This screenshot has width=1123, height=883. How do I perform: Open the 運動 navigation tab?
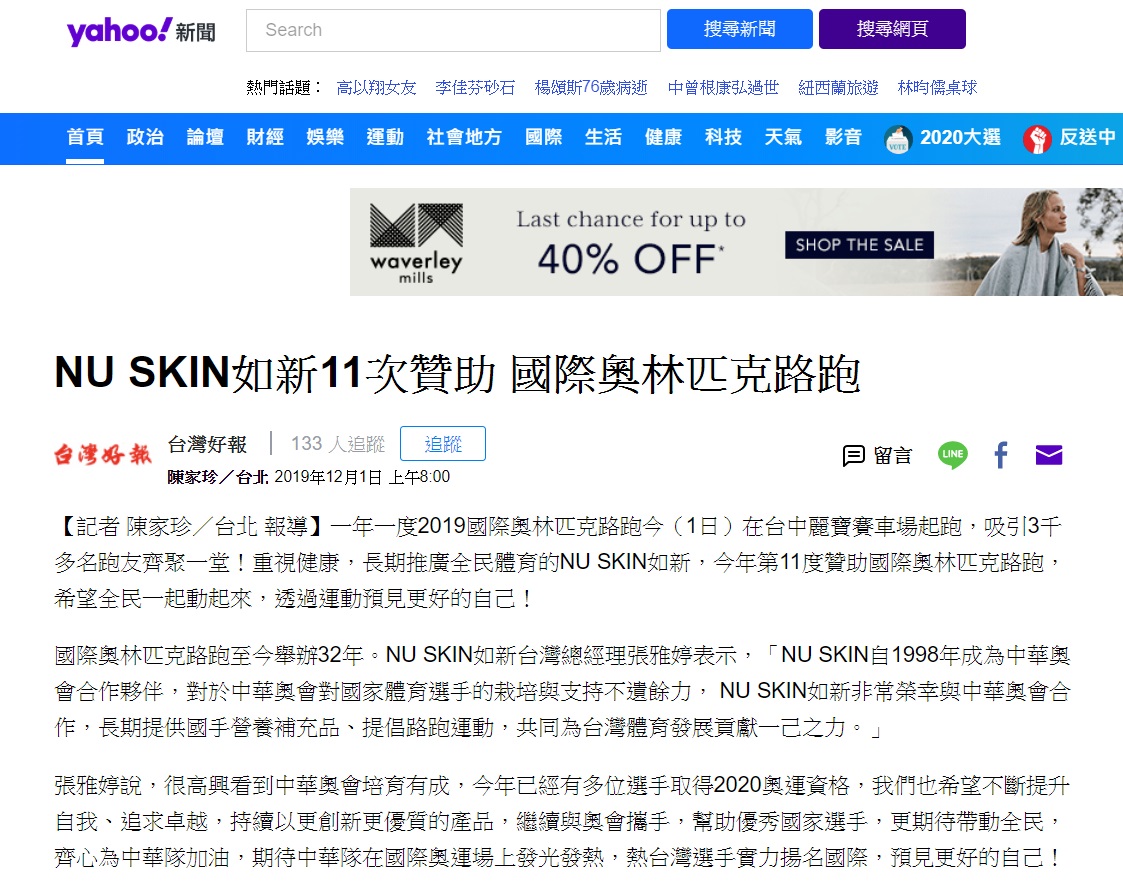click(385, 137)
